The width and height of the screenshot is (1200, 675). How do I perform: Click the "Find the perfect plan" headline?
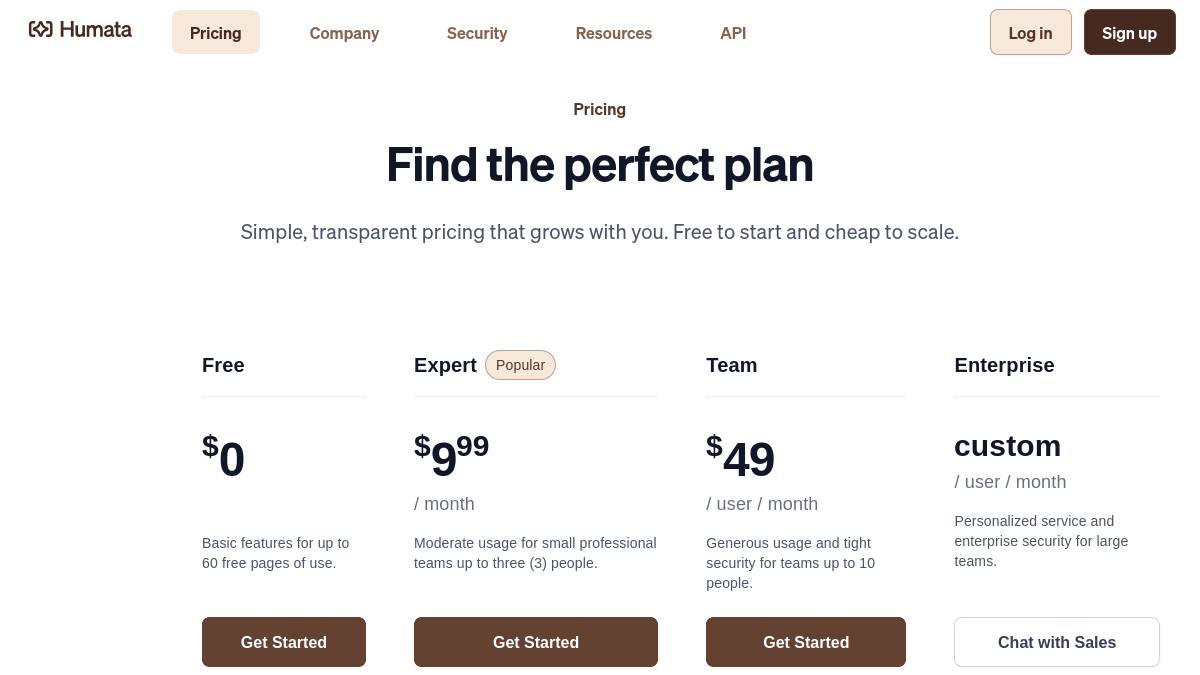coord(600,165)
